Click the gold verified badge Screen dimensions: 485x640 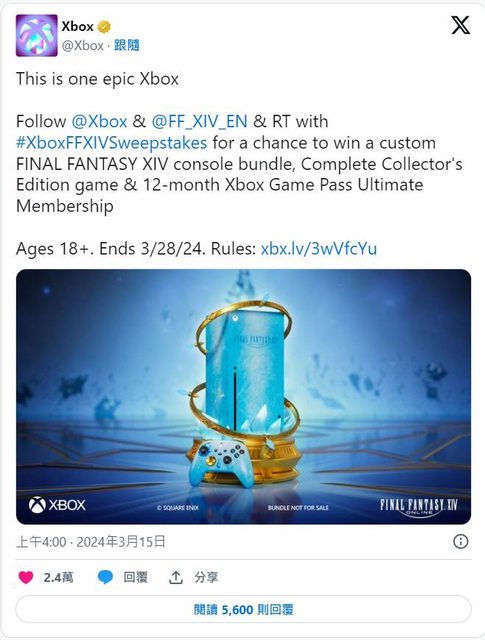coord(104,27)
